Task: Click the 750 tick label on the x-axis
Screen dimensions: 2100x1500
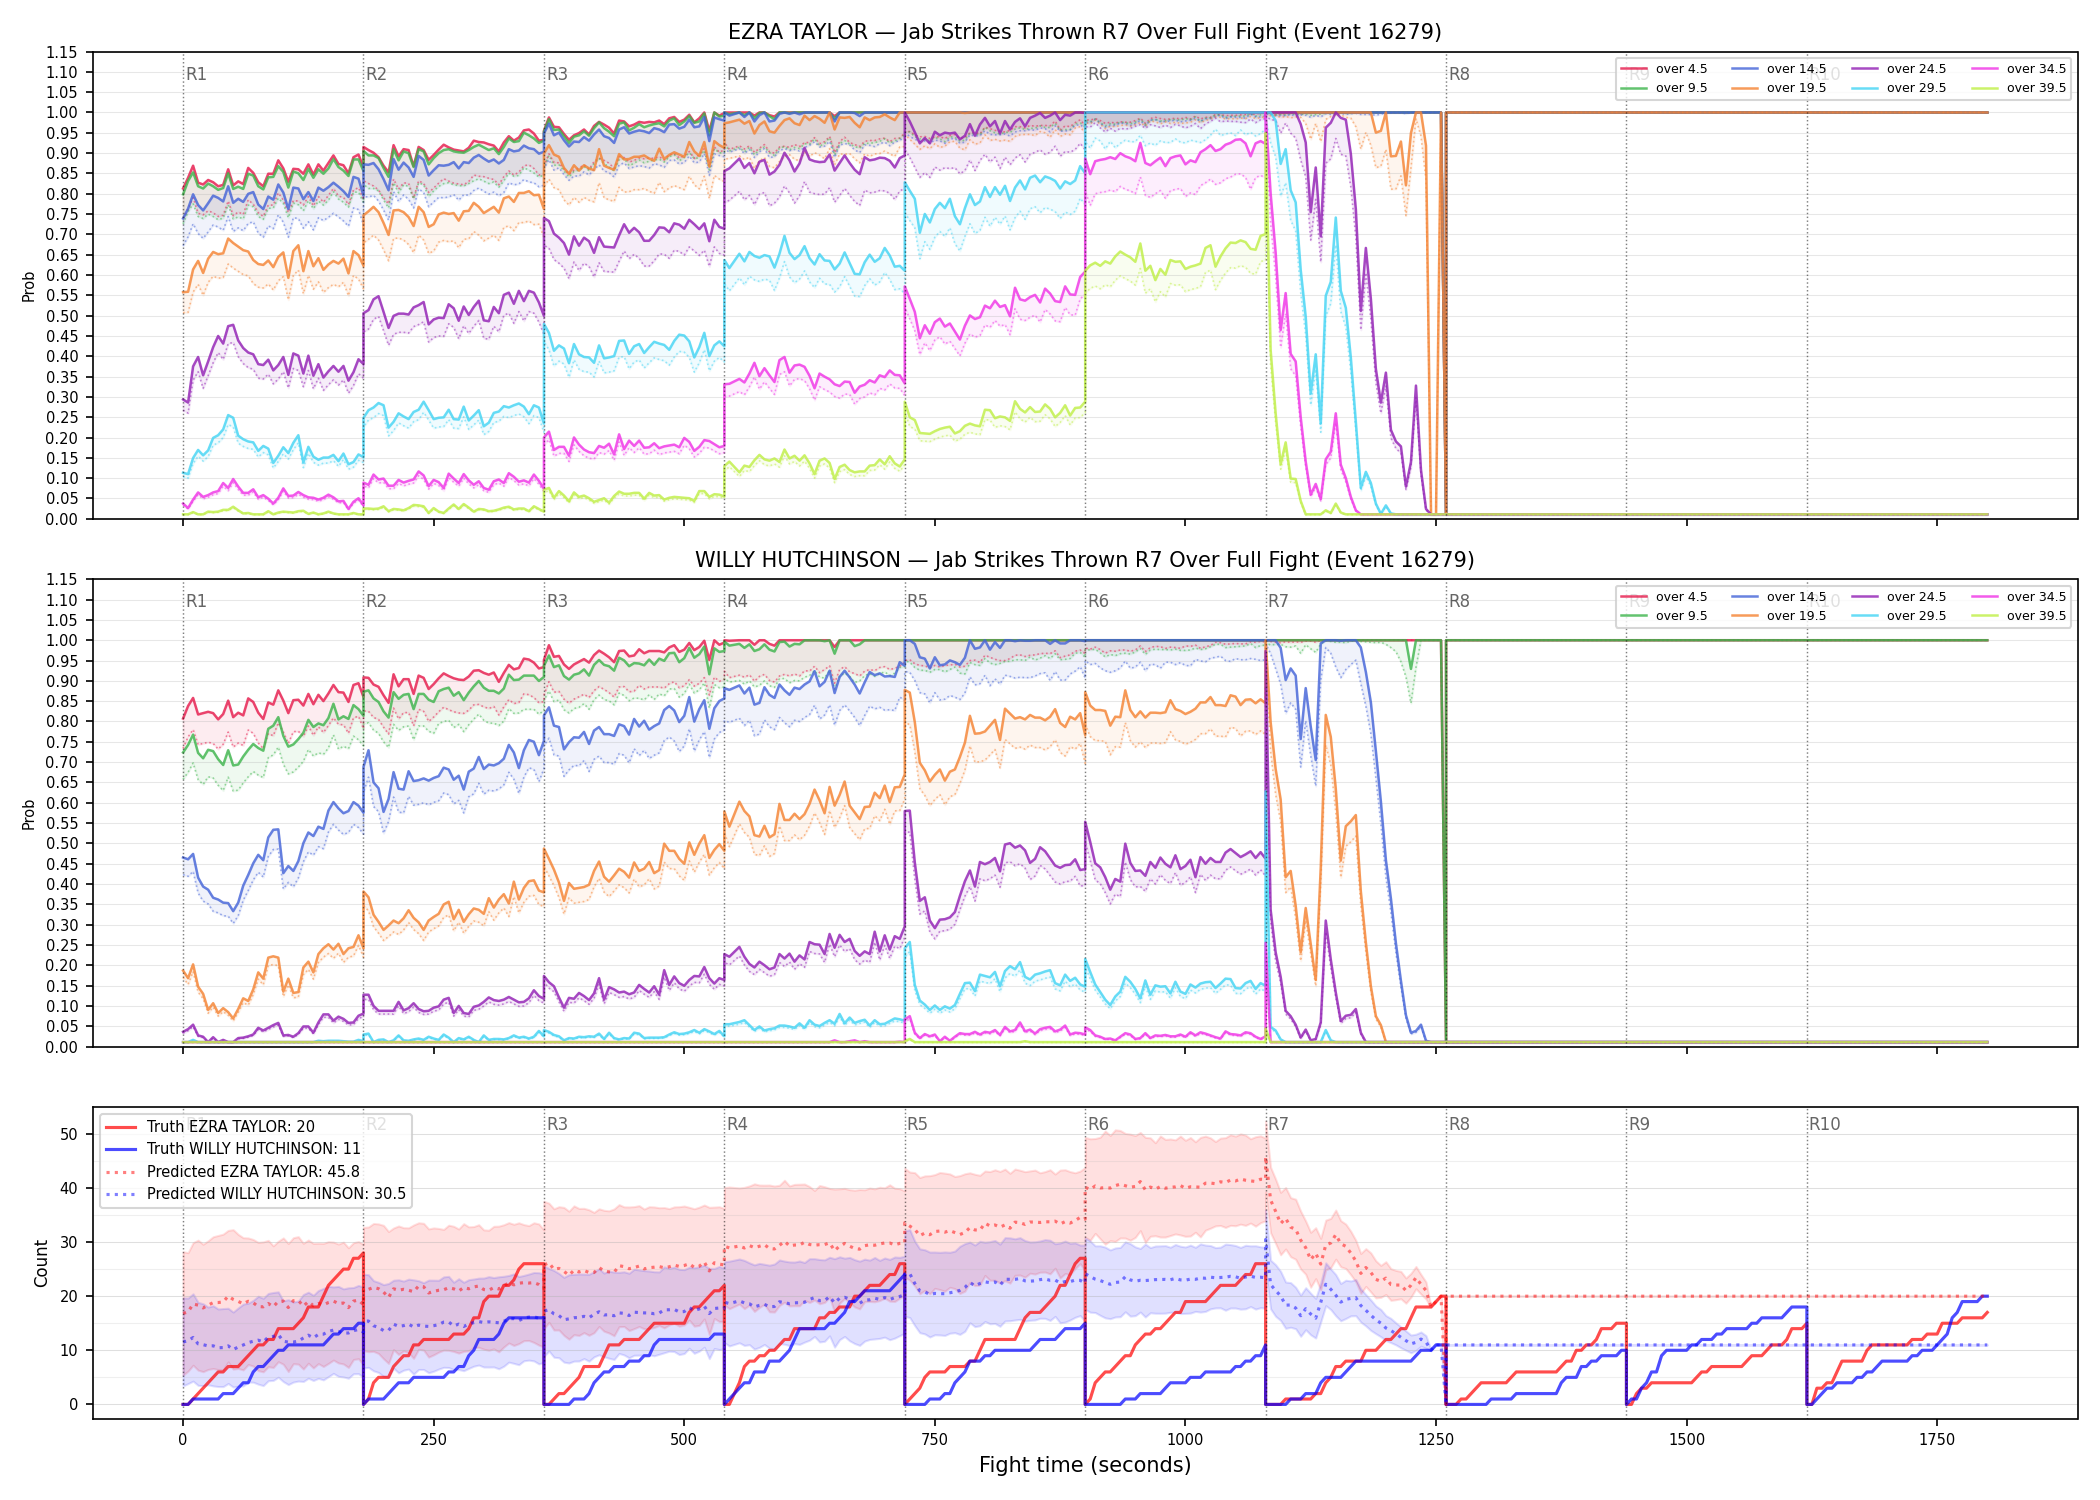Action: 934,1439
